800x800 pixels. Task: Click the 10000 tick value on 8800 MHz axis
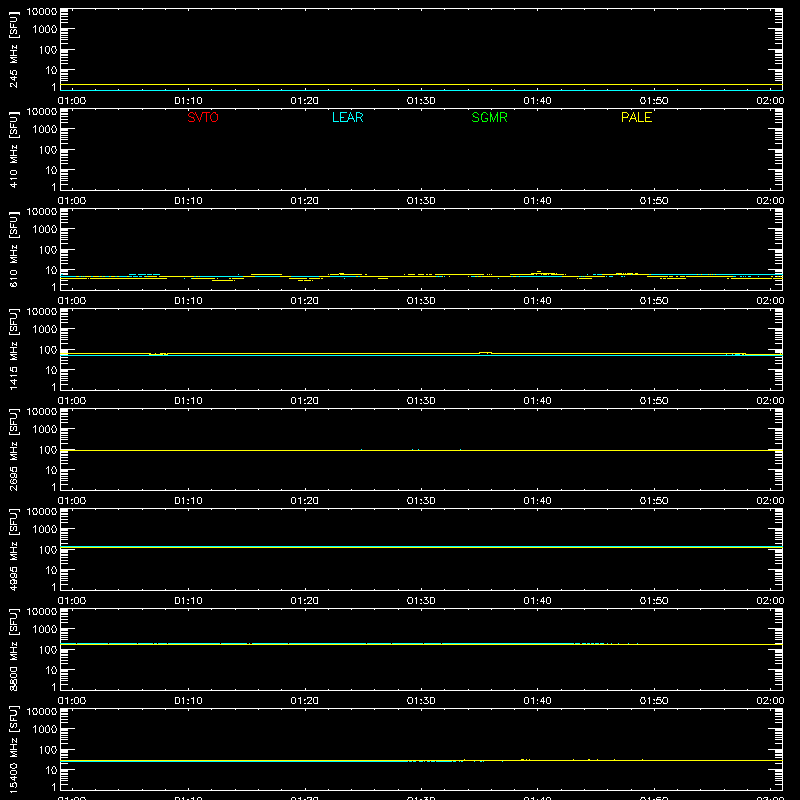tap(42, 612)
